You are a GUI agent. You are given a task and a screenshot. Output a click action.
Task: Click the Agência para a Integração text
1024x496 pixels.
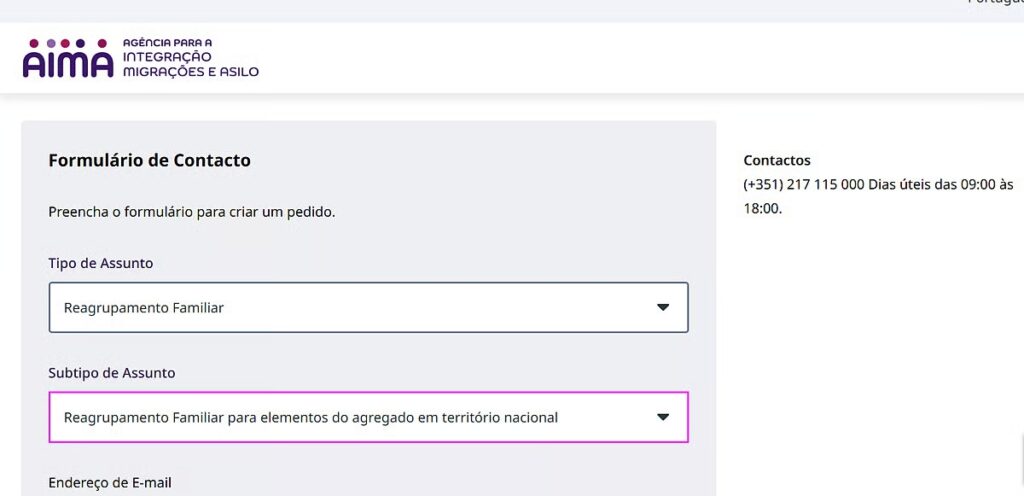pyautogui.click(x=167, y=50)
